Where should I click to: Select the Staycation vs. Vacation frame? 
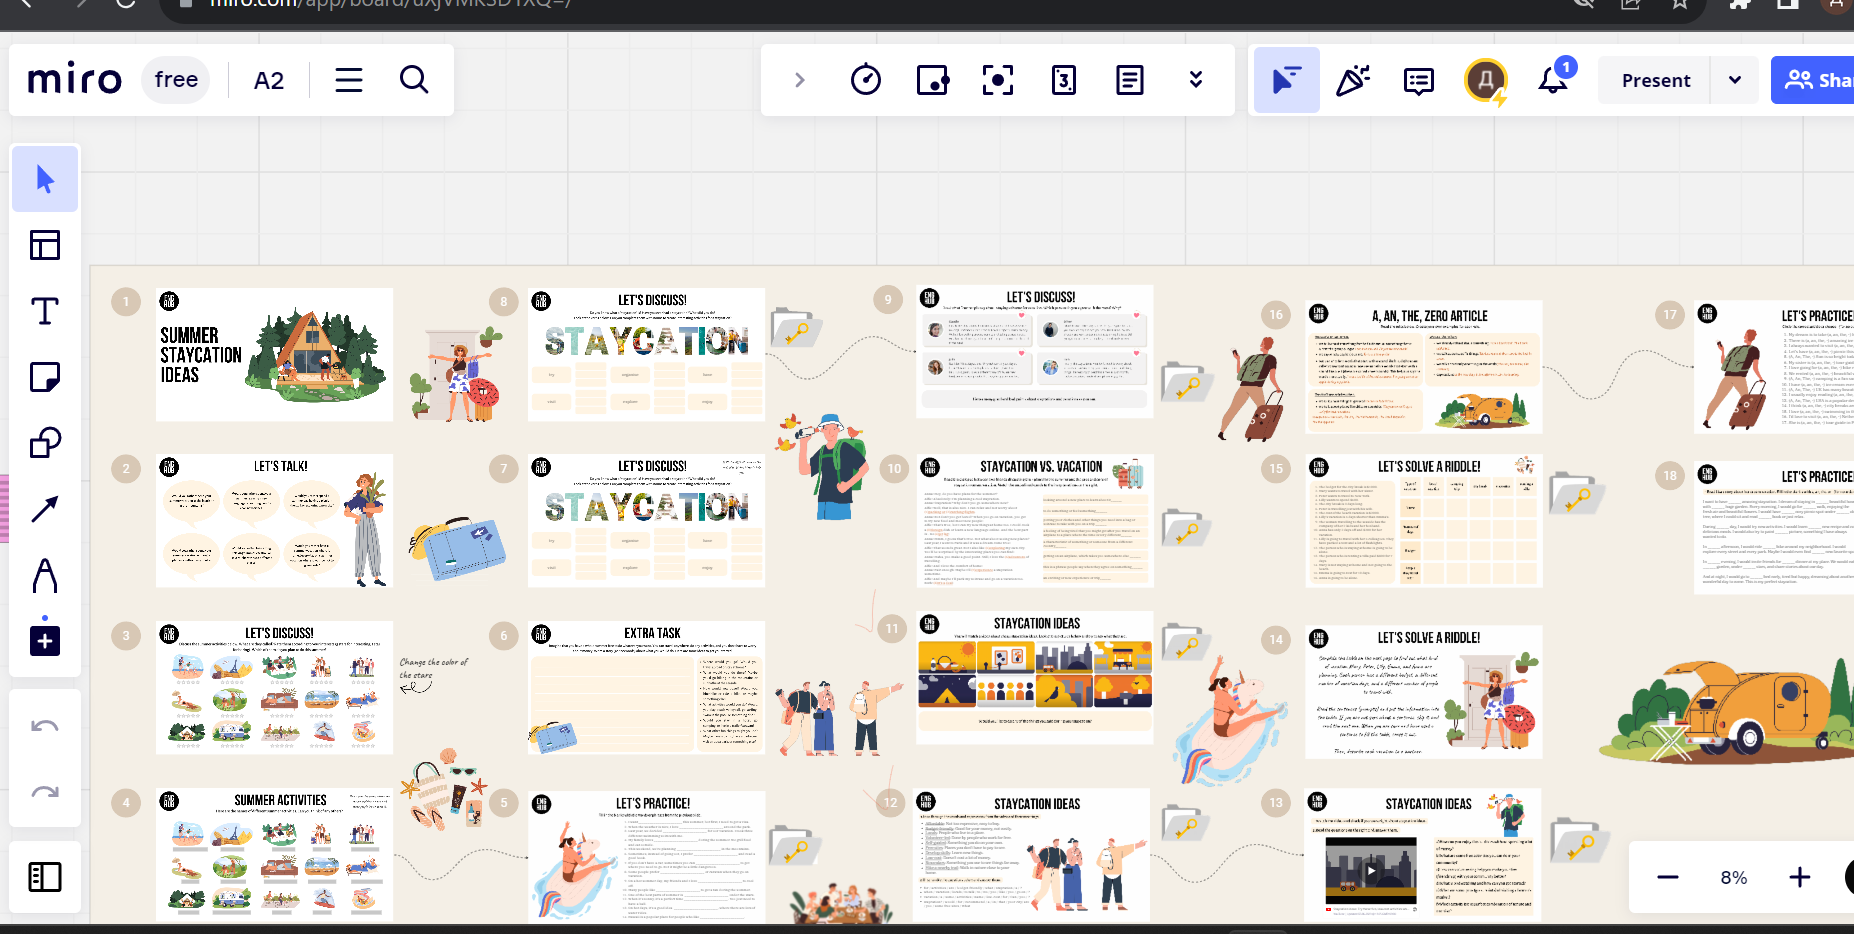tap(1035, 521)
